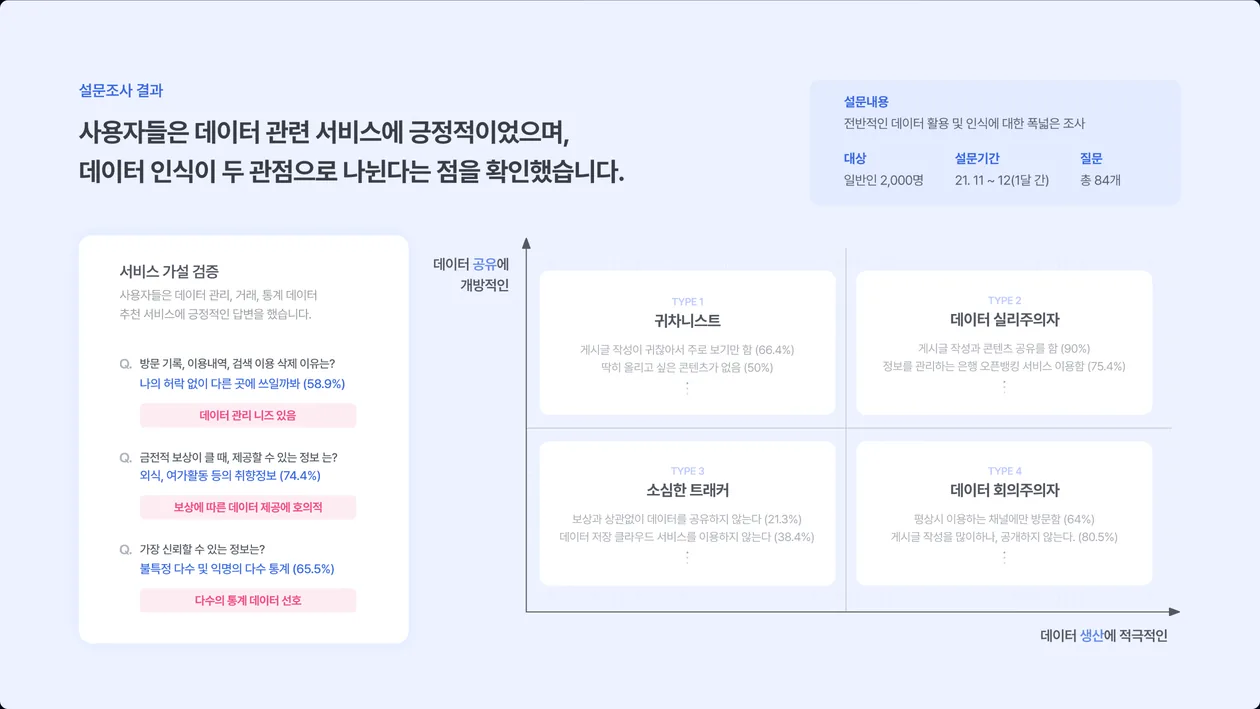This screenshot has height=709, width=1260.
Task: Click question '방문 기록, 이용내역, 검색 이용 삭제 이유는?'
Action: click(x=237, y=364)
